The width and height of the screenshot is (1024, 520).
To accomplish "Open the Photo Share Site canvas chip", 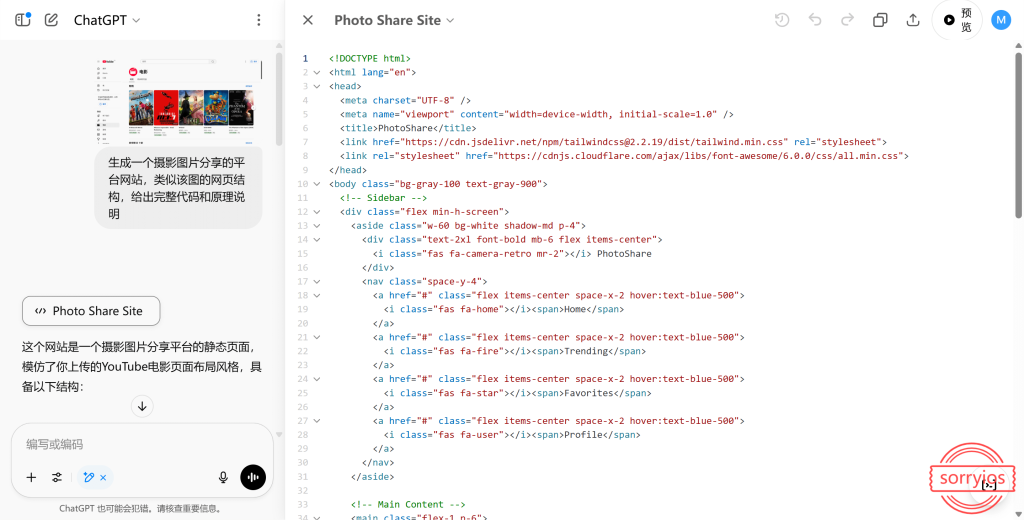I will tap(91, 311).
